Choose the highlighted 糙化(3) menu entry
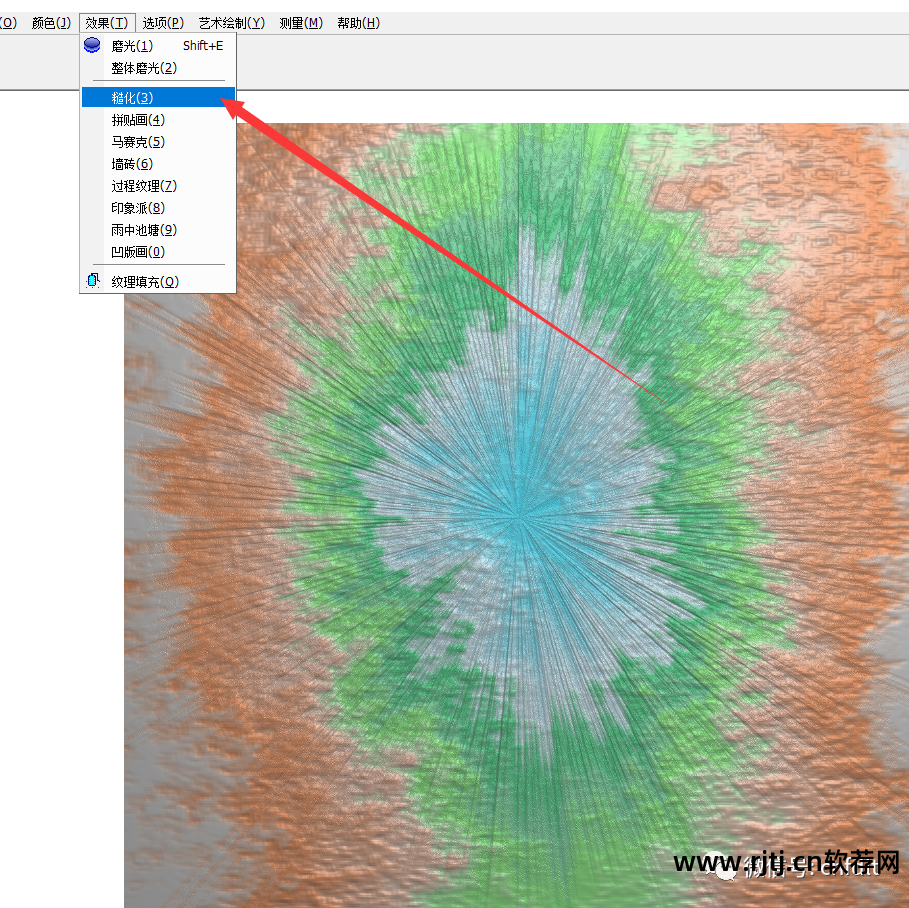This screenshot has height=908, width=909. [x=133, y=98]
